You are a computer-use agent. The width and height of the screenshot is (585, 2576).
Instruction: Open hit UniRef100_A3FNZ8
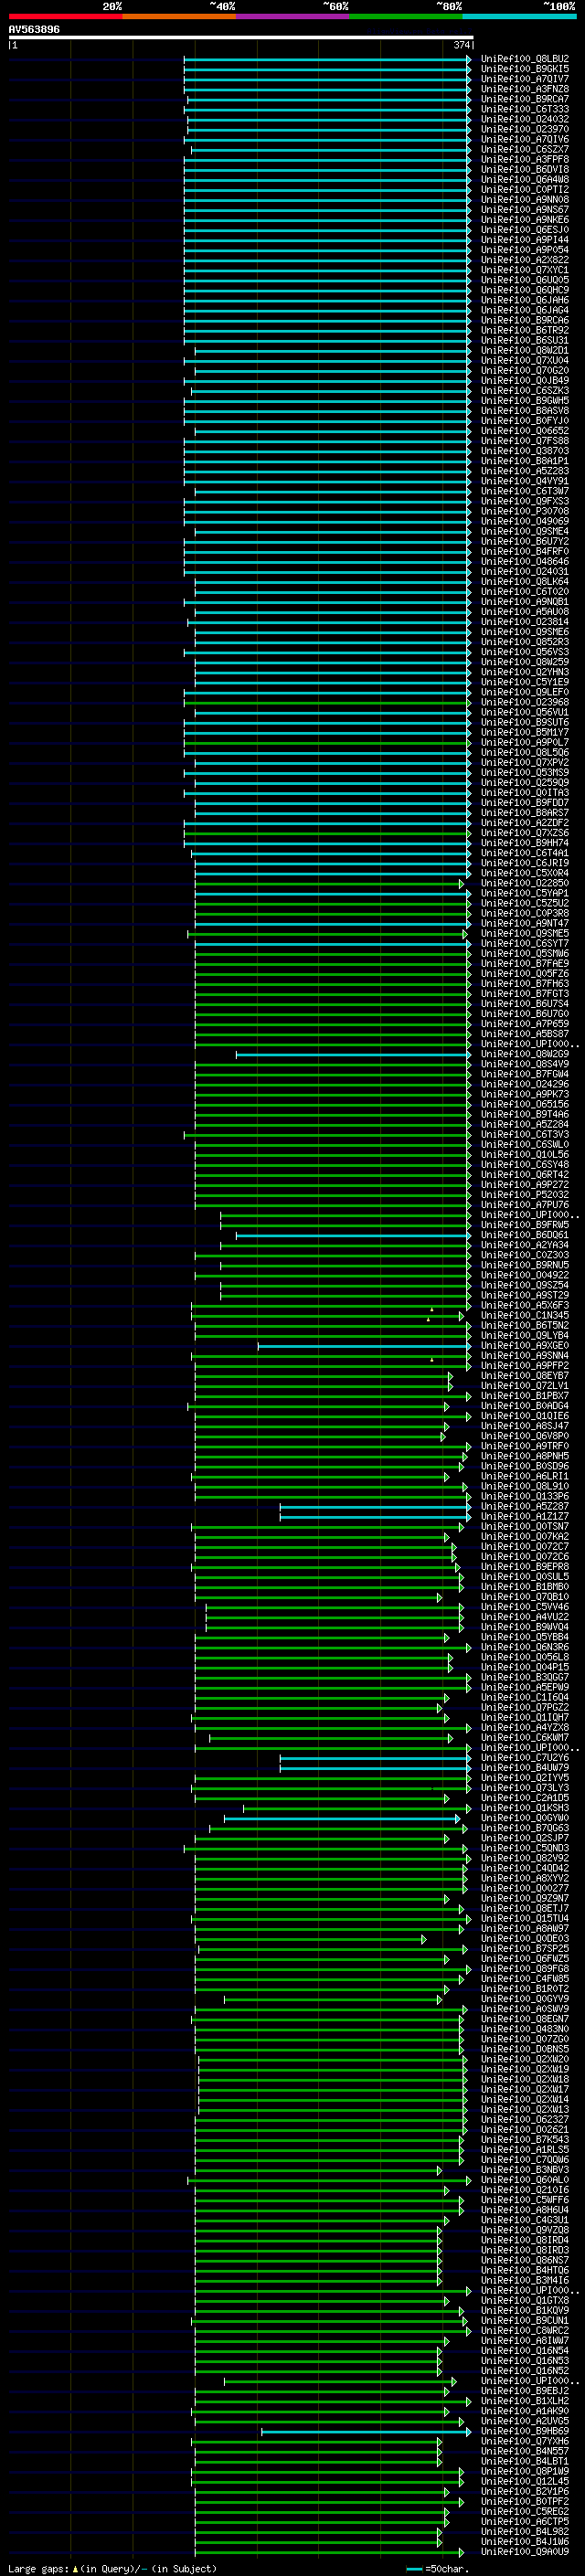pos(524,89)
